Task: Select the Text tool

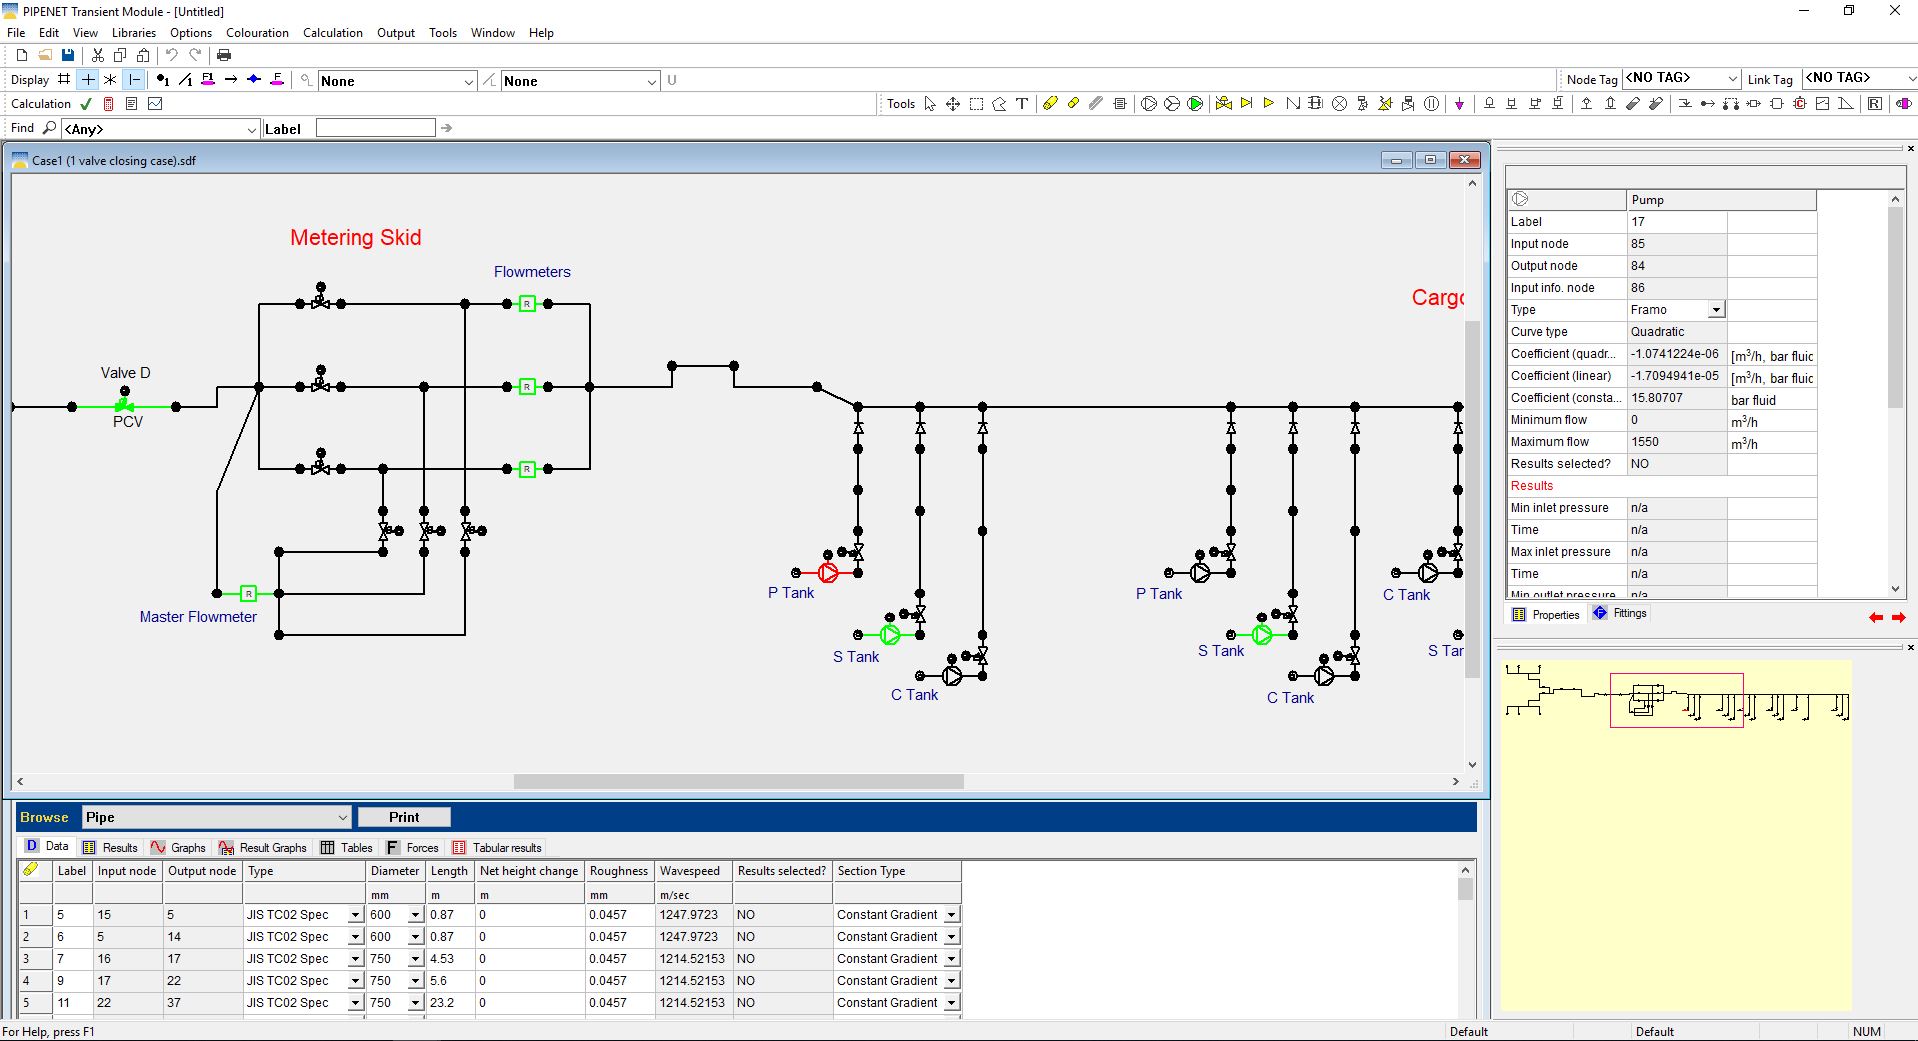Action: click(1022, 103)
